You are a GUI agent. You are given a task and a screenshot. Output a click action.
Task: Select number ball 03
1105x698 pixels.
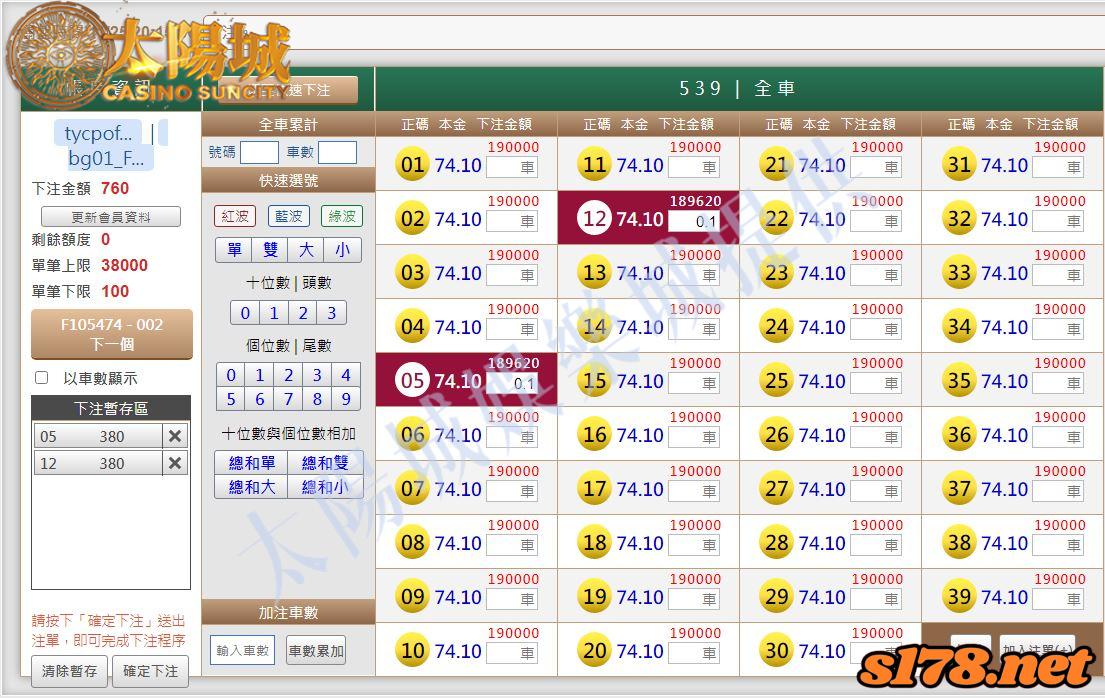point(412,273)
